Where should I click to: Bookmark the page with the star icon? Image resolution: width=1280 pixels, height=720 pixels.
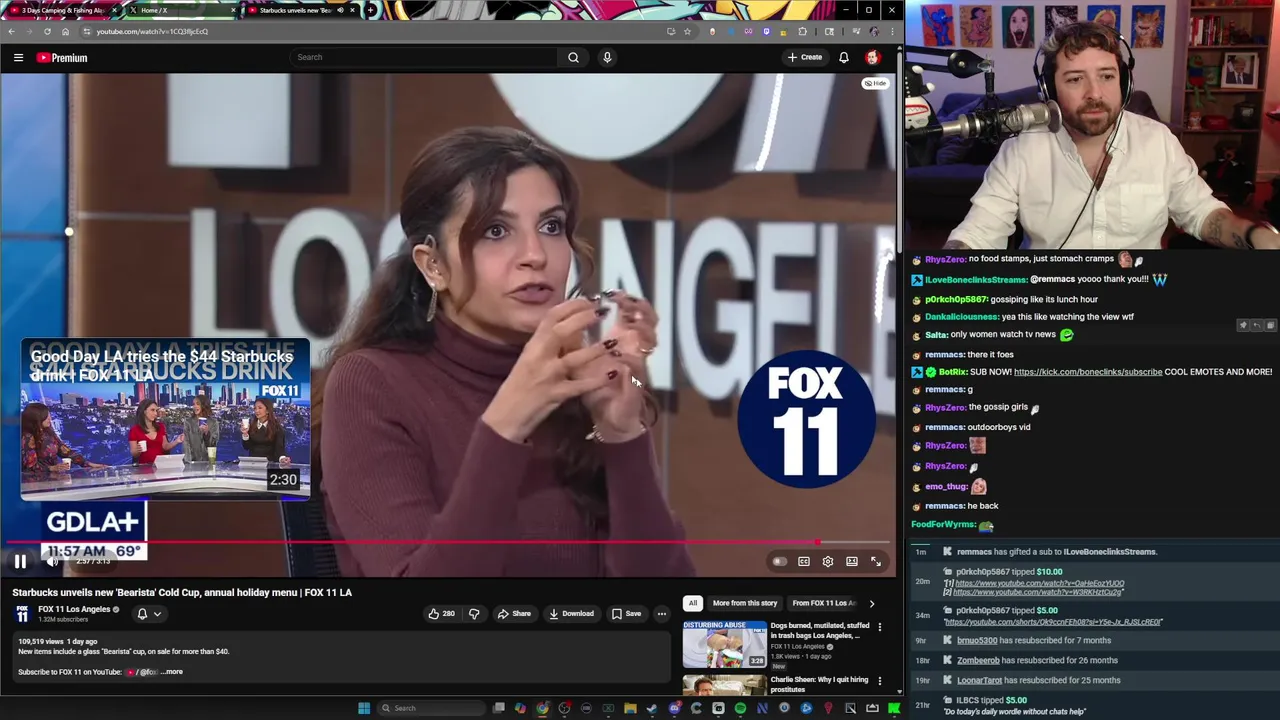[x=687, y=31]
